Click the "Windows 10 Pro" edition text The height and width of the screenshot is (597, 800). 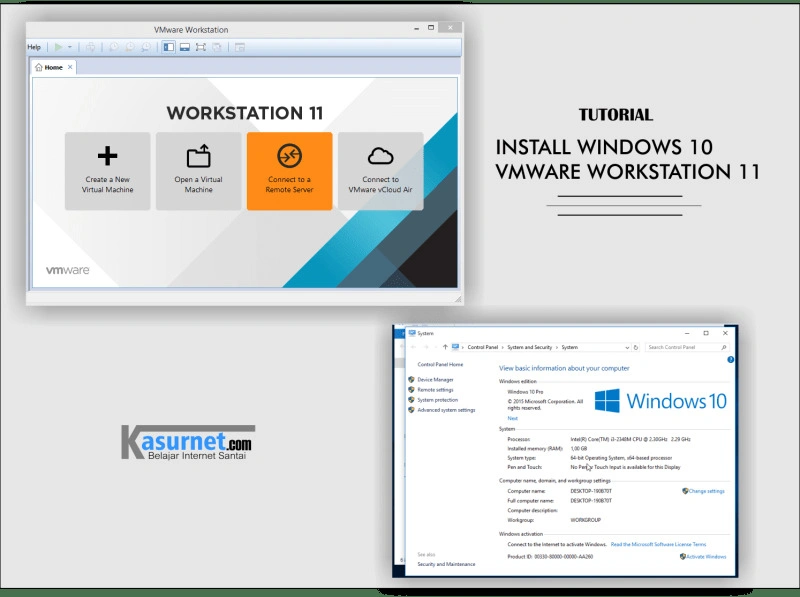(525, 392)
